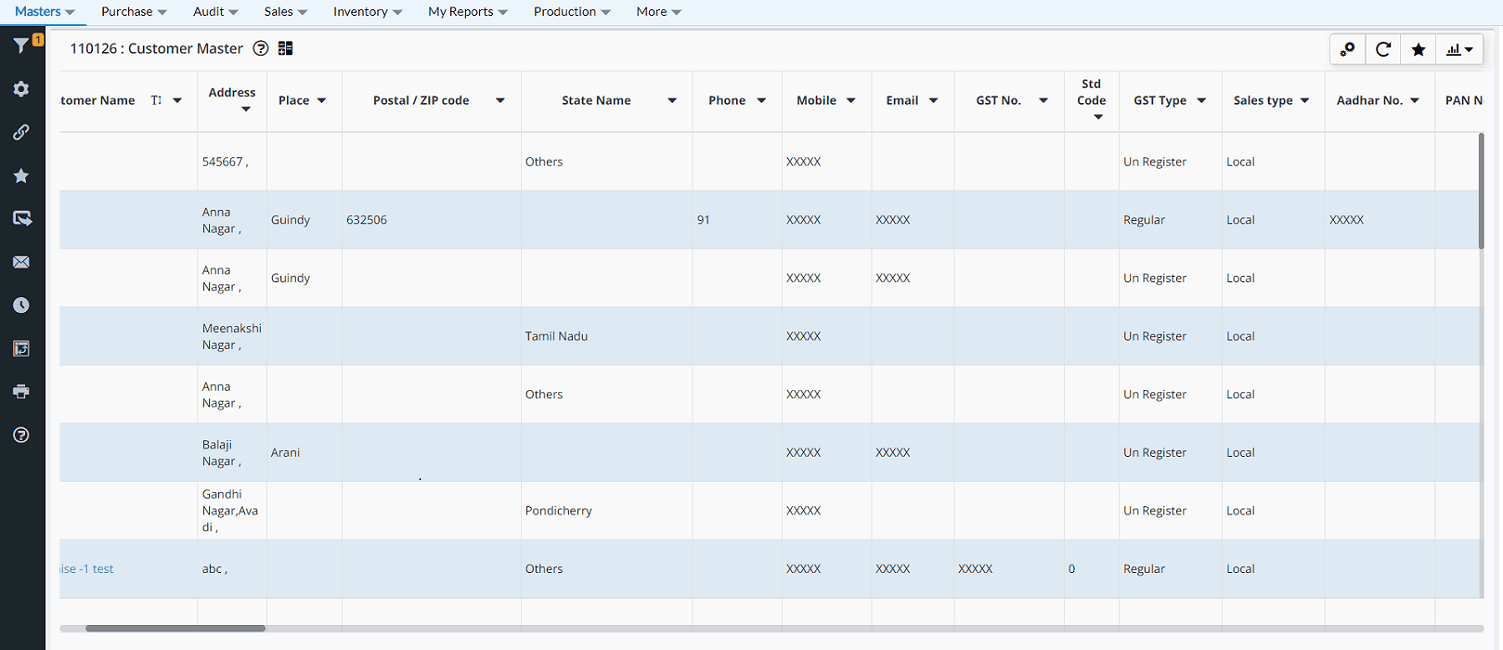Select the Aadhar No. cell showing 'XXXXX'
1503x650 pixels.
[1379, 220]
